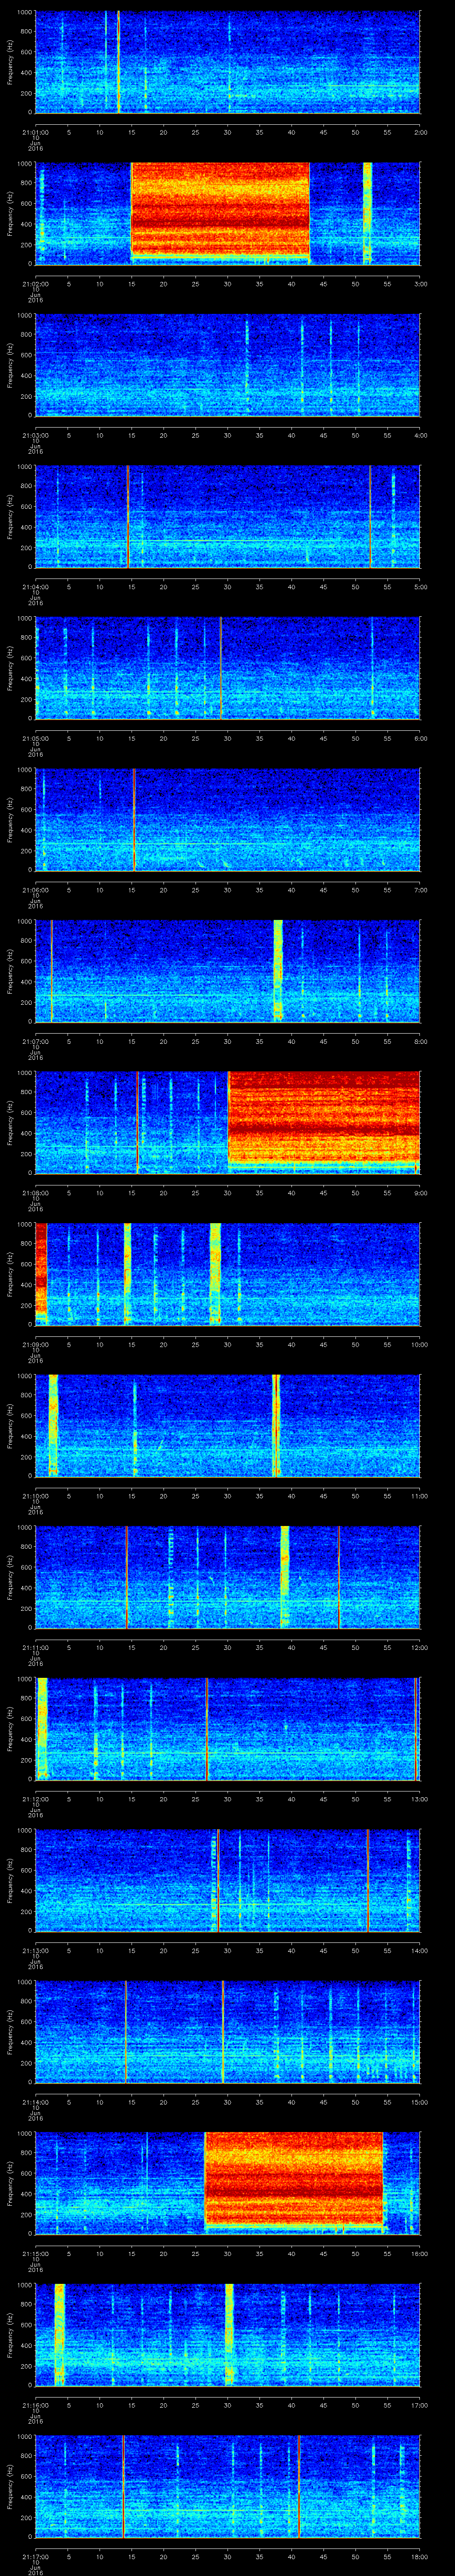Click the 21:04:00 start time label
This screenshot has width=455, height=2576.
click(35, 587)
